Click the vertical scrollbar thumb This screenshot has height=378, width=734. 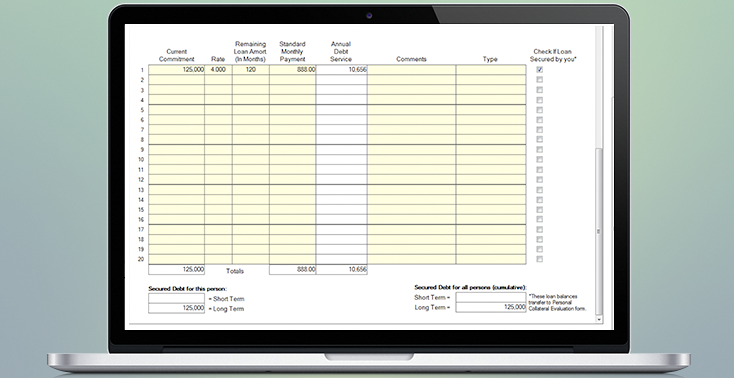(598, 231)
